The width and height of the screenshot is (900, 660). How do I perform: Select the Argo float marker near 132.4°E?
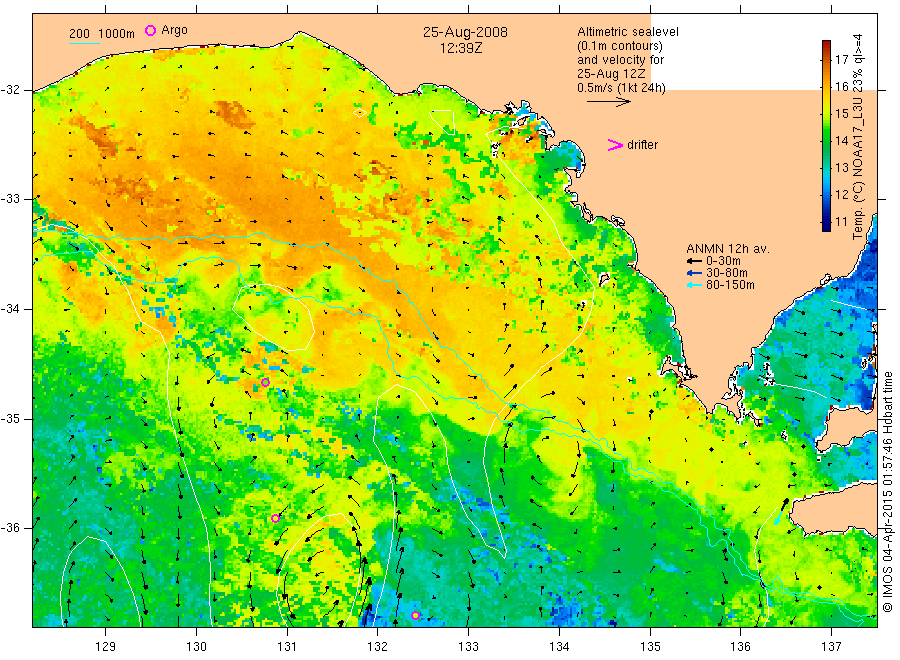click(416, 615)
